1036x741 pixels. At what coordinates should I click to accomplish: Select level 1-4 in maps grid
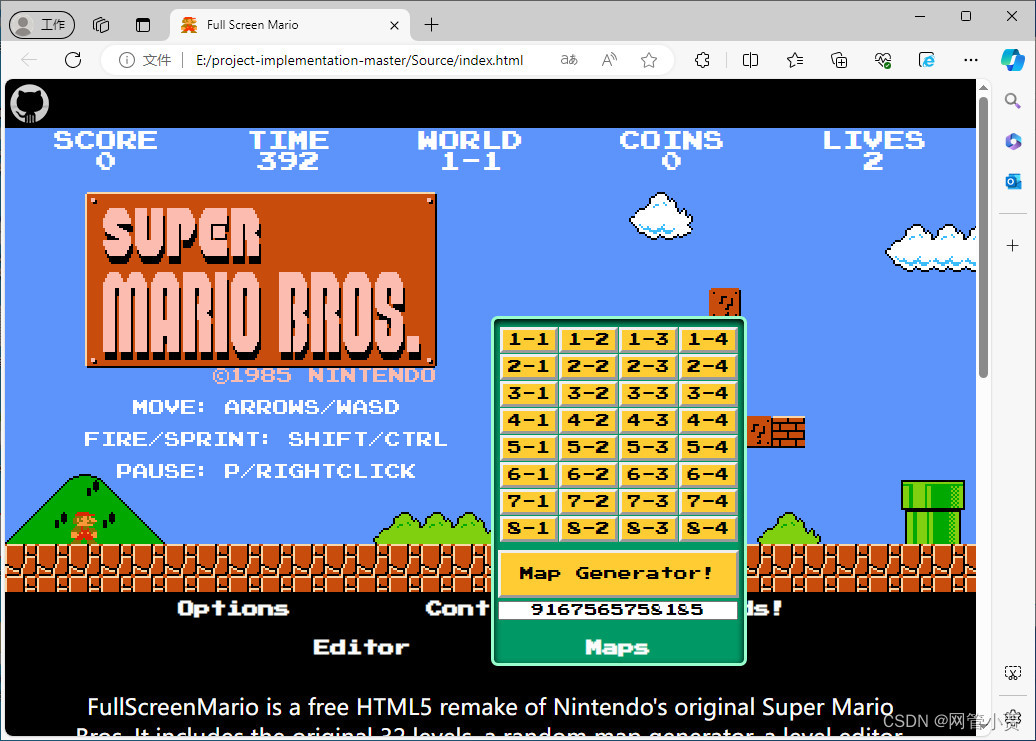(708, 339)
